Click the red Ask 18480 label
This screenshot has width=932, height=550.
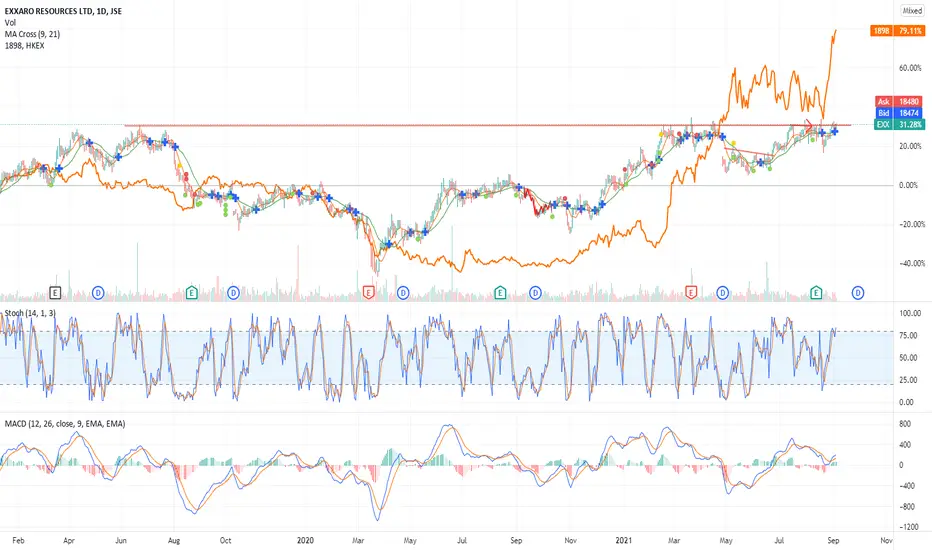point(899,102)
